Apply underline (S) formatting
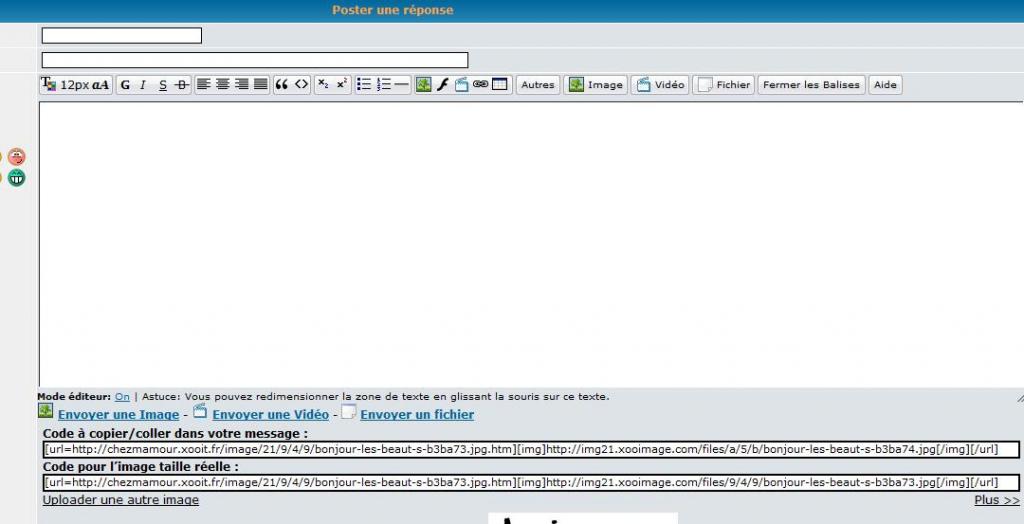 pos(163,85)
